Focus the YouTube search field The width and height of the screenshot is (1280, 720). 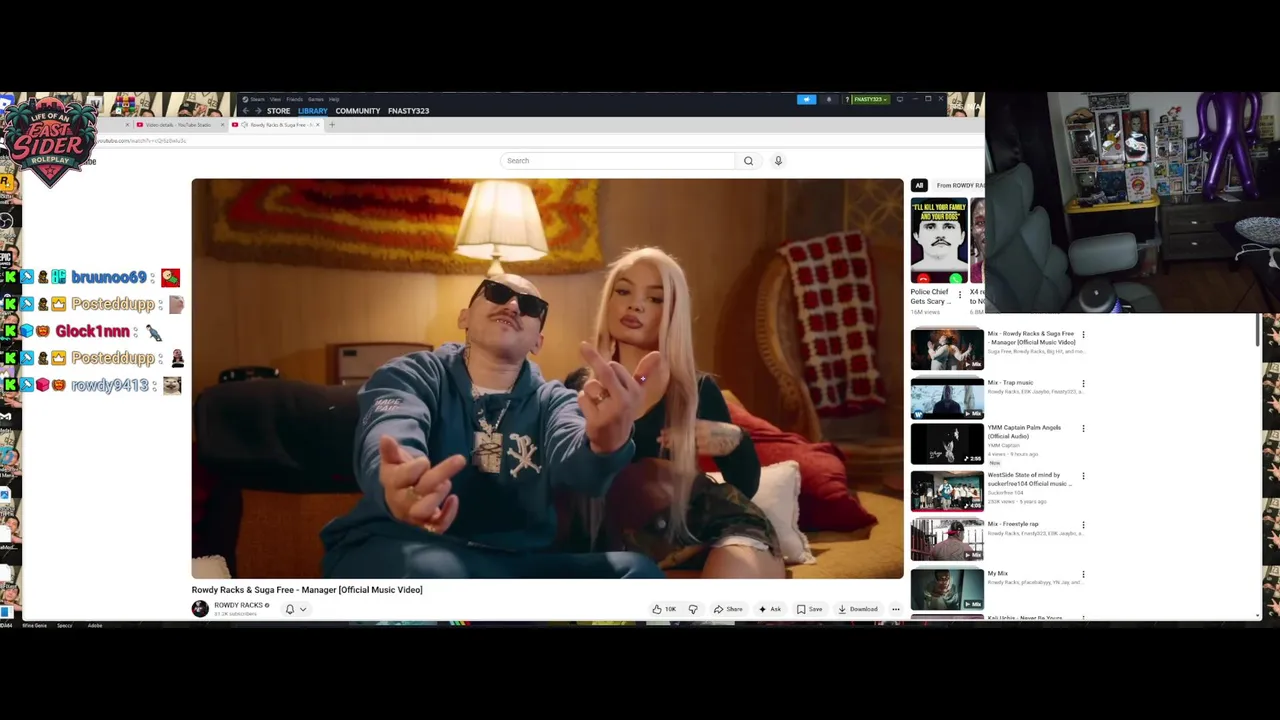(619, 161)
